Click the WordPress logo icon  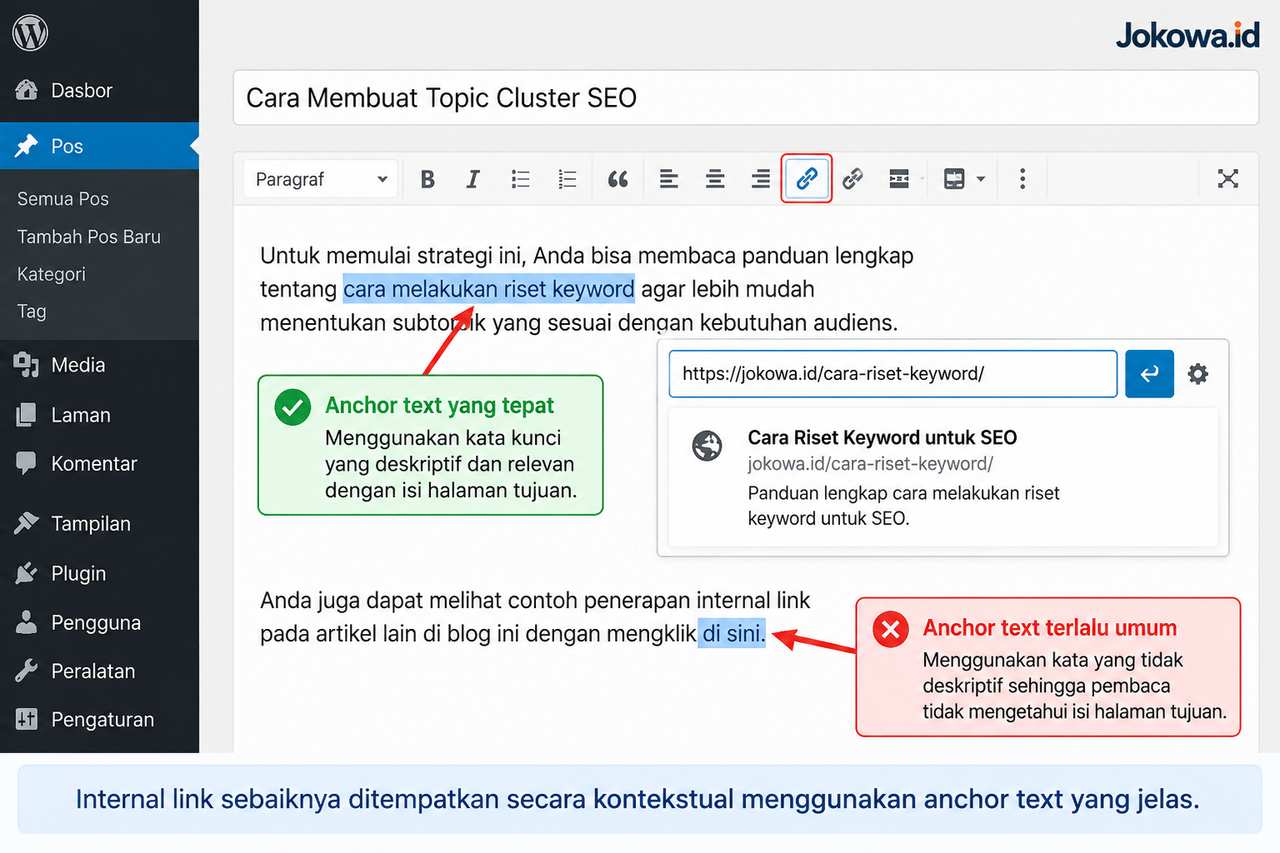click(x=30, y=34)
